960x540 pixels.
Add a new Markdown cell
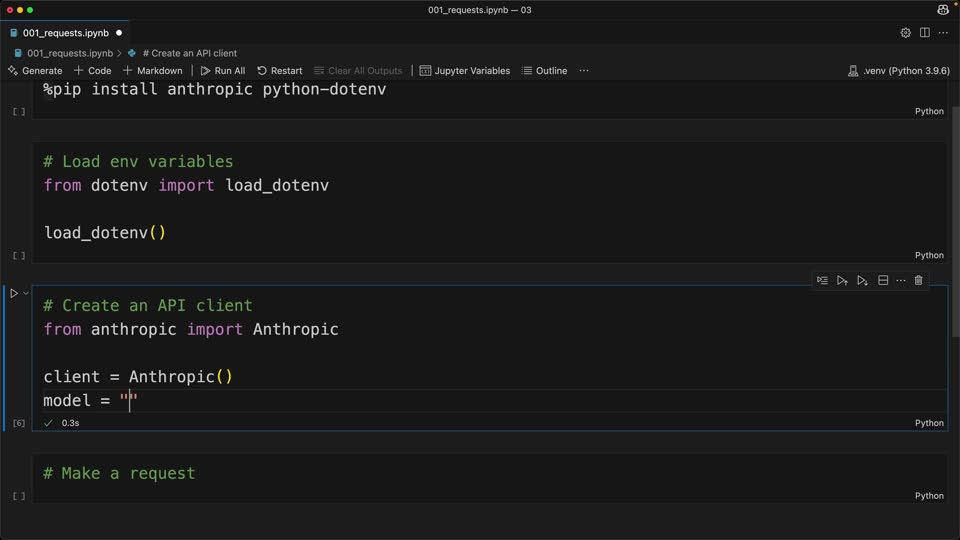152,70
